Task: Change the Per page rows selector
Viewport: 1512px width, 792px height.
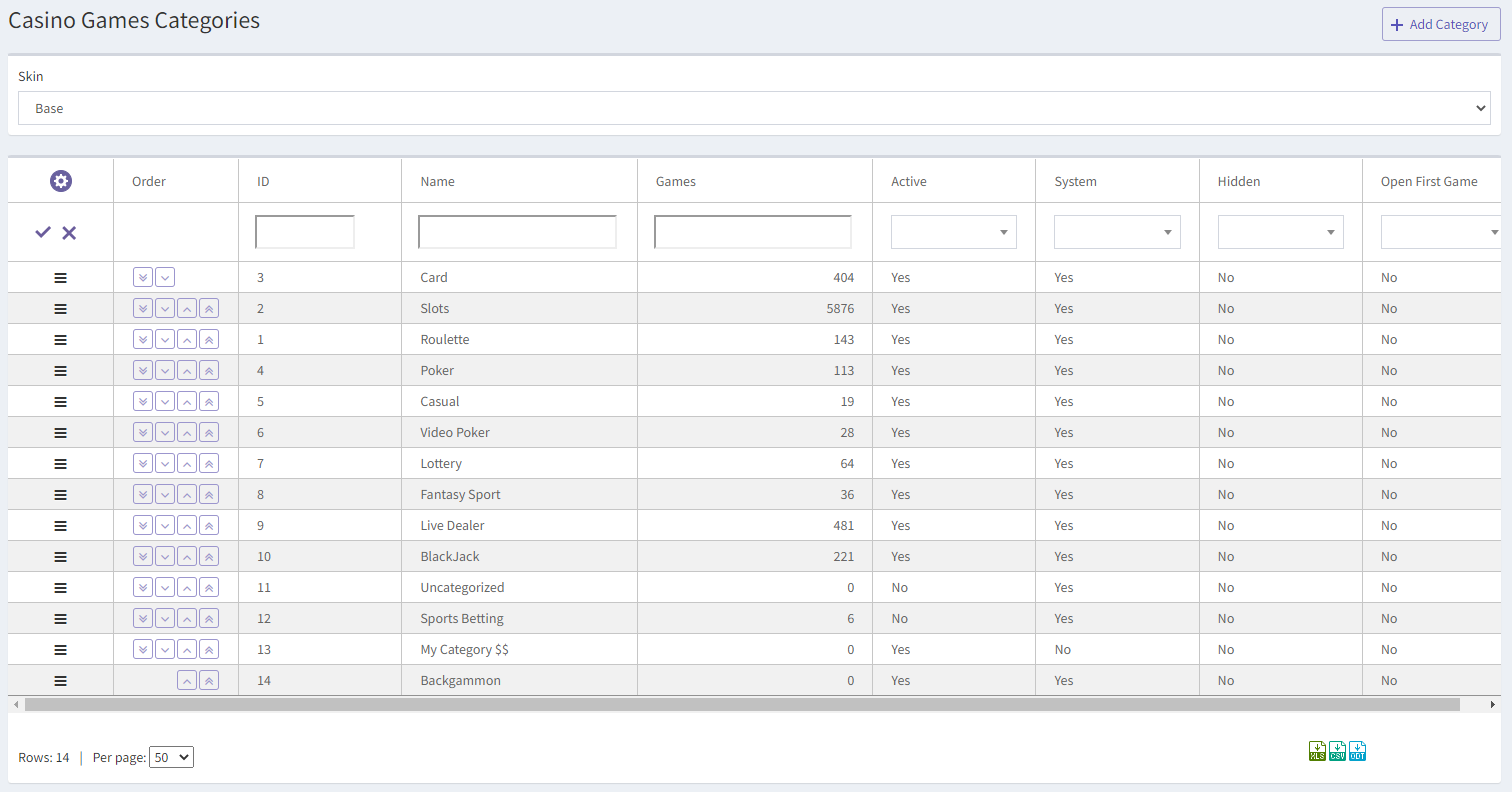Action: [171, 757]
